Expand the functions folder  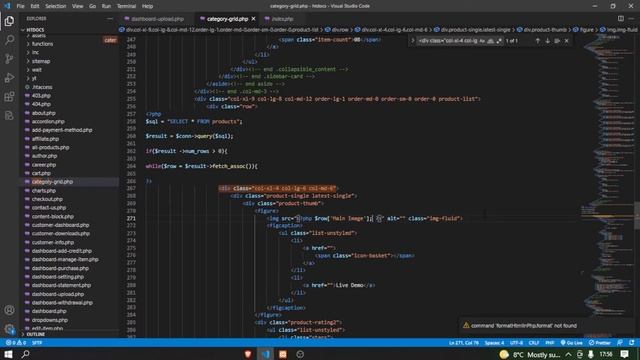pos(42,44)
